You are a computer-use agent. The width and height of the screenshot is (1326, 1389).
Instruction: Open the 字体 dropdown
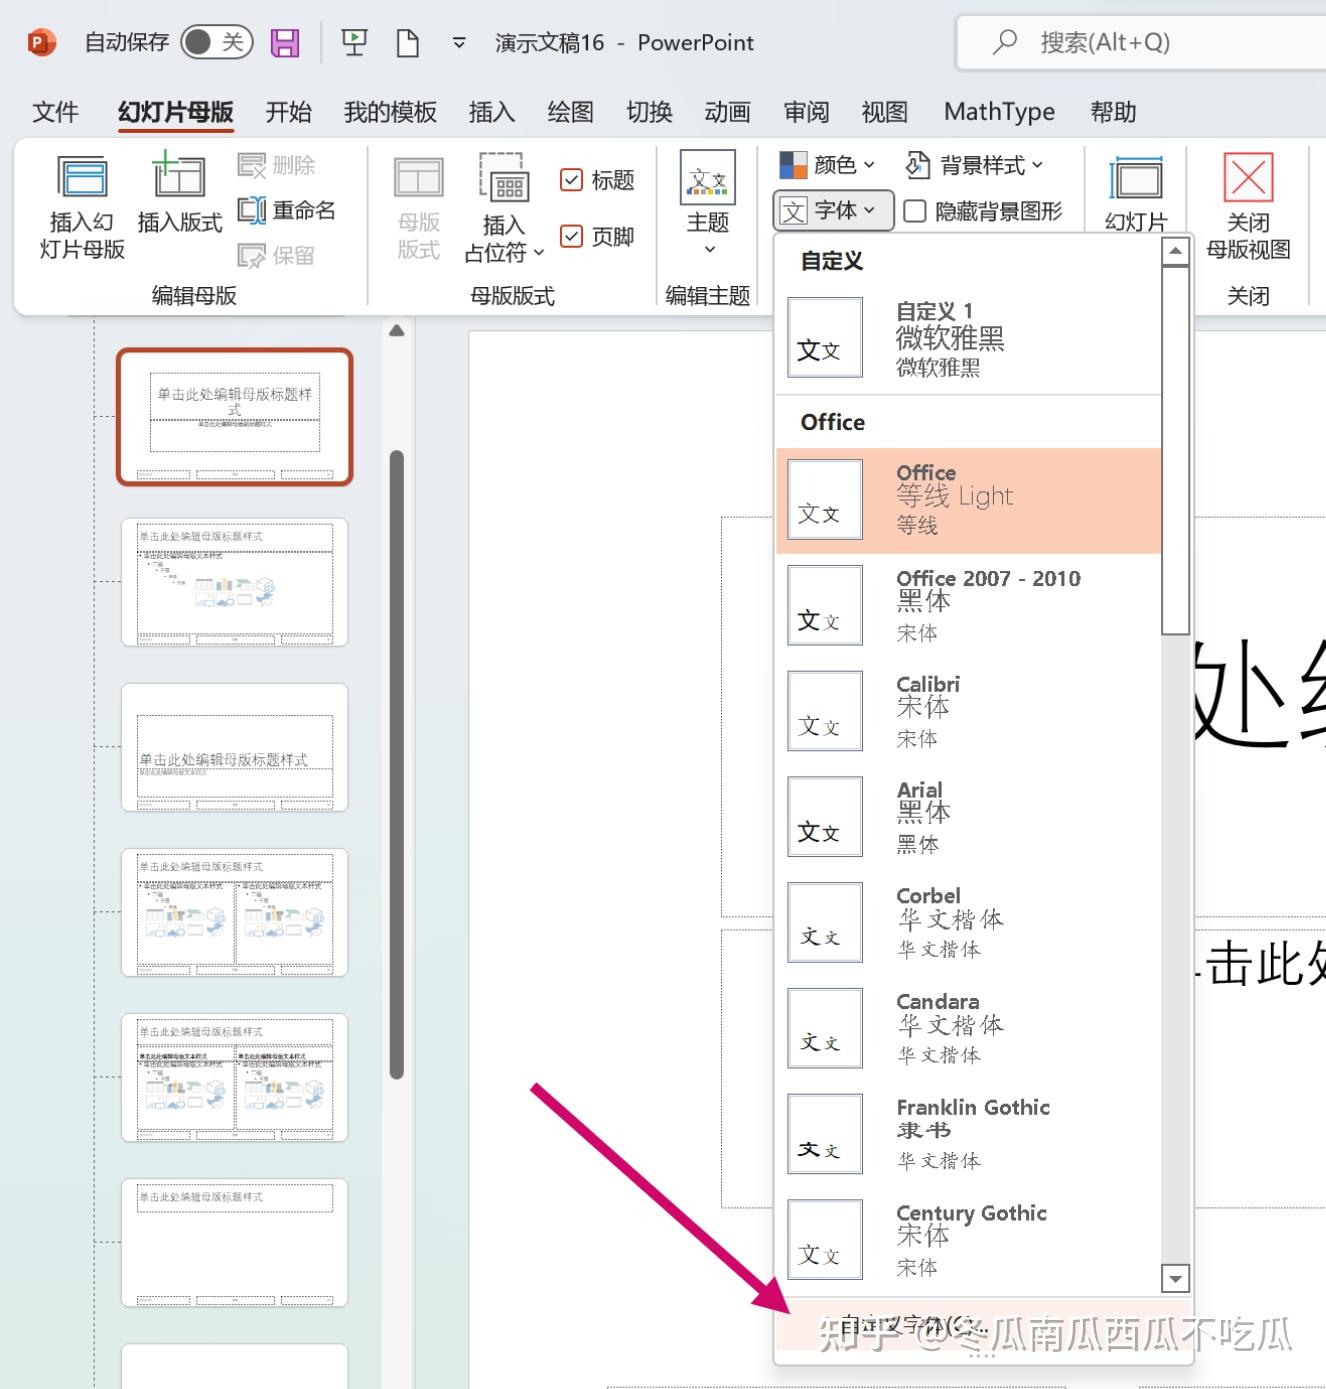point(832,210)
